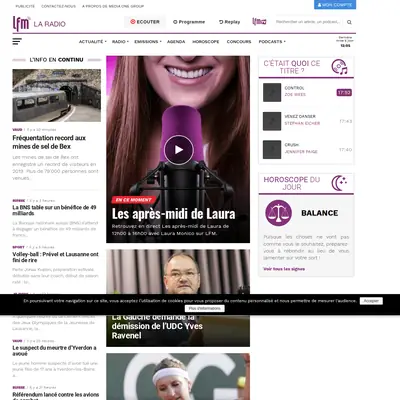400x400 pixels.
Task: Expand the Radio dropdown menu
Action: (x=120, y=42)
